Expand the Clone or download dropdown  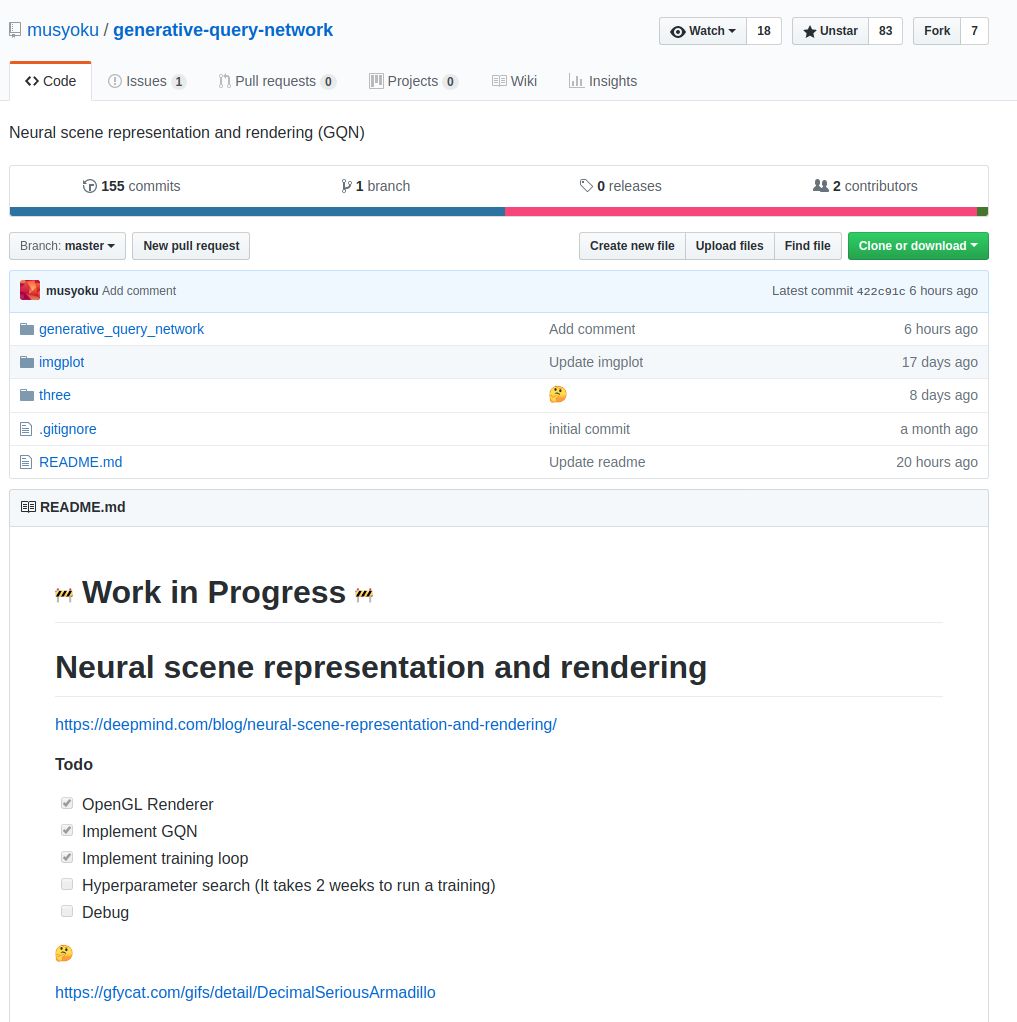coord(917,246)
